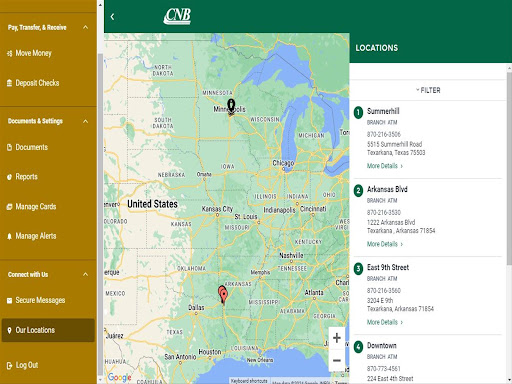View More Details for East 9th Street

click(385, 322)
